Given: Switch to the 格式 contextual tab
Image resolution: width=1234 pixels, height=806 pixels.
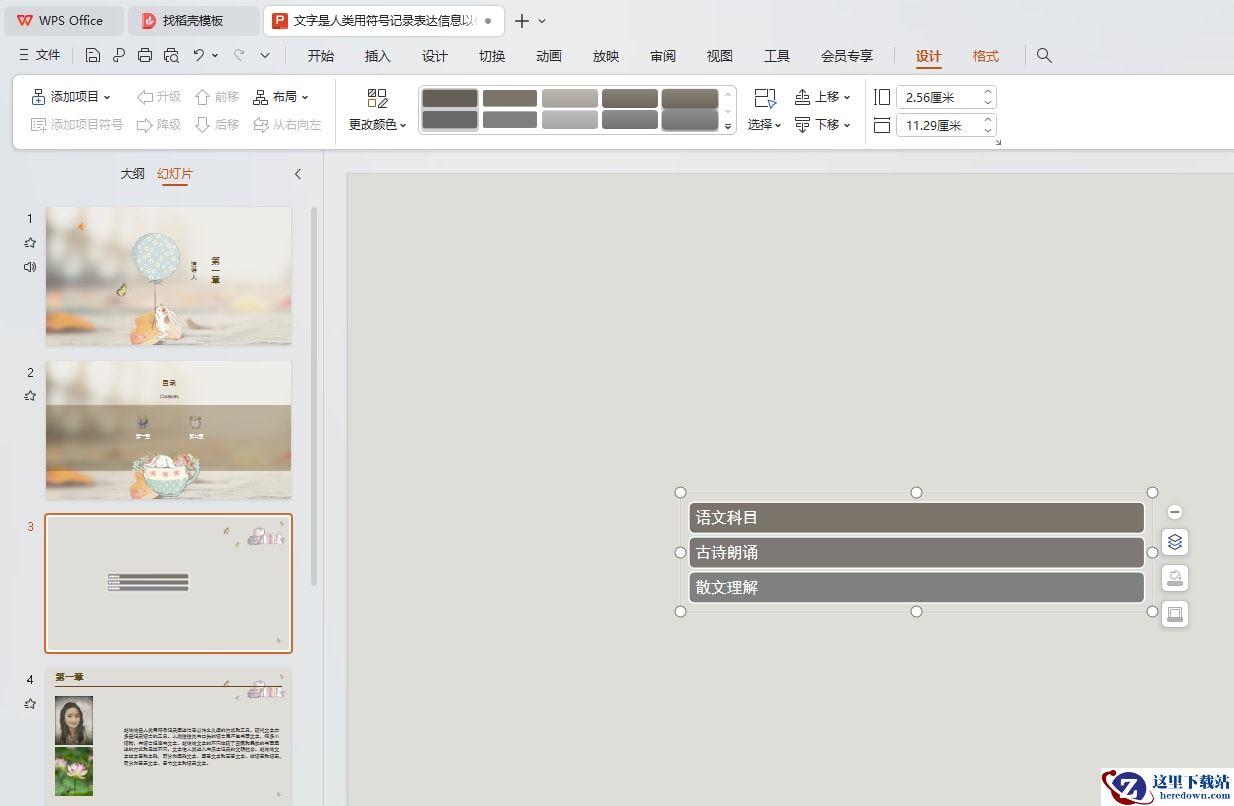Looking at the screenshot, I should (x=986, y=56).
